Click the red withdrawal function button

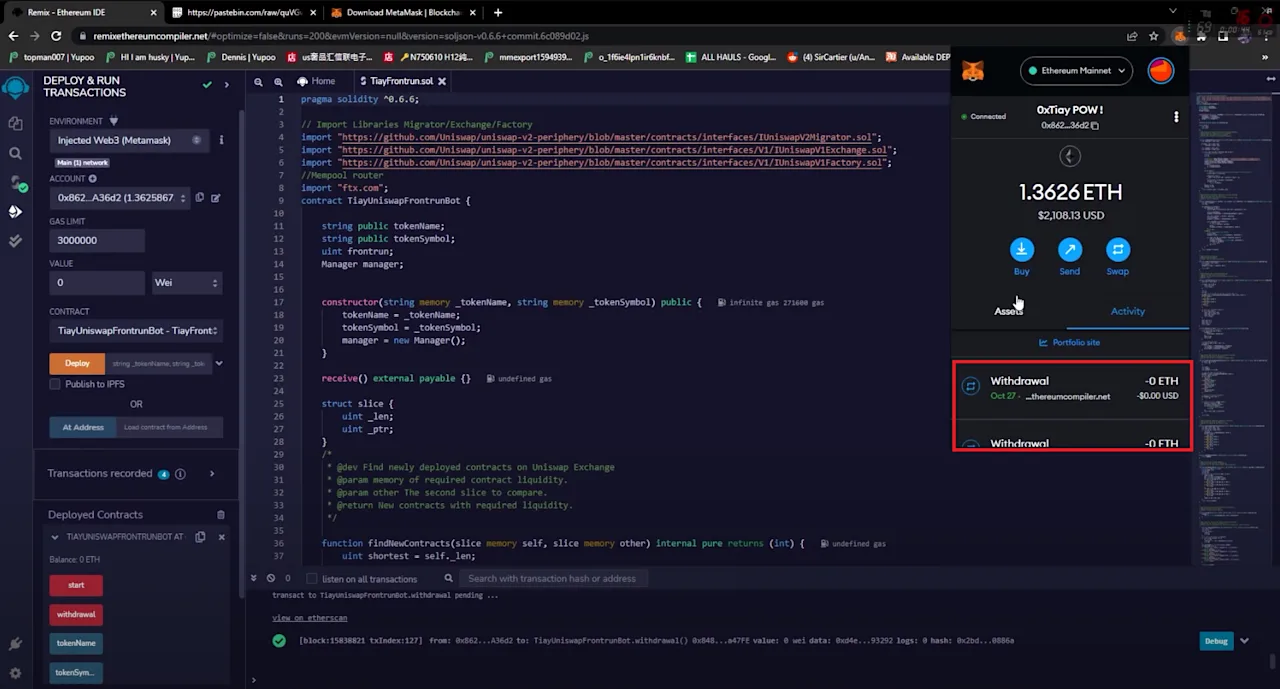point(76,614)
